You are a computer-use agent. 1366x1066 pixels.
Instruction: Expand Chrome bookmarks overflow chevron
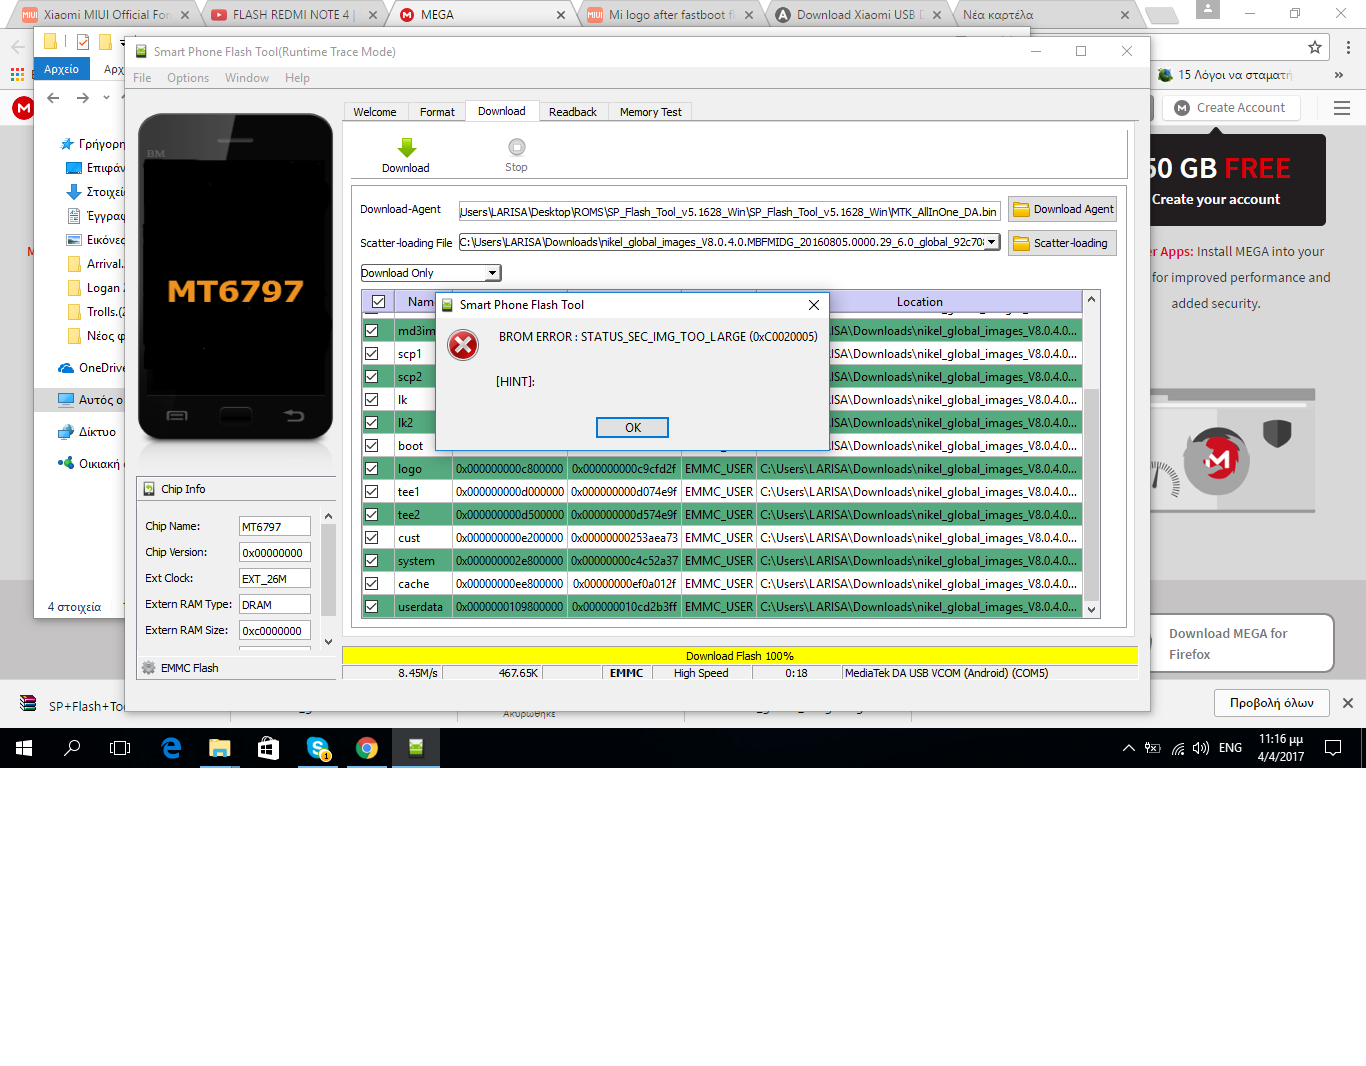pyautogui.click(x=1339, y=75)
